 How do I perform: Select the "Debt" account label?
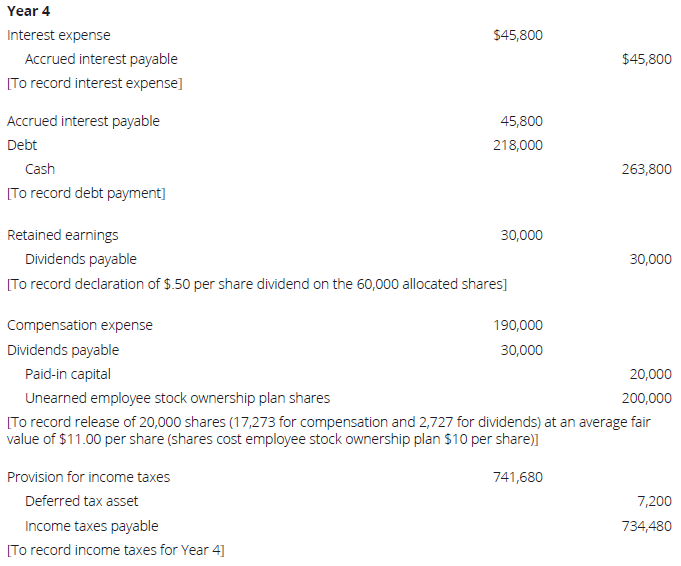click(22, 145)
